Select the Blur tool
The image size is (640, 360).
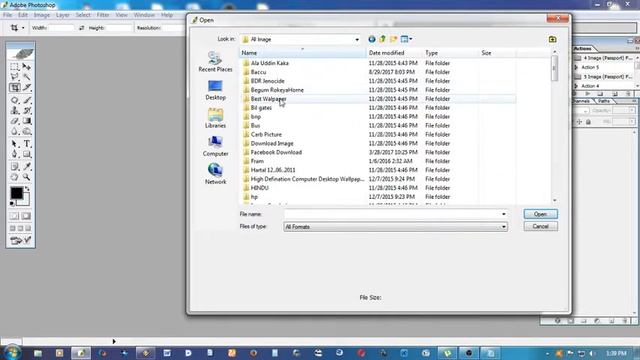pyautogui.click(x=15, y=131)
